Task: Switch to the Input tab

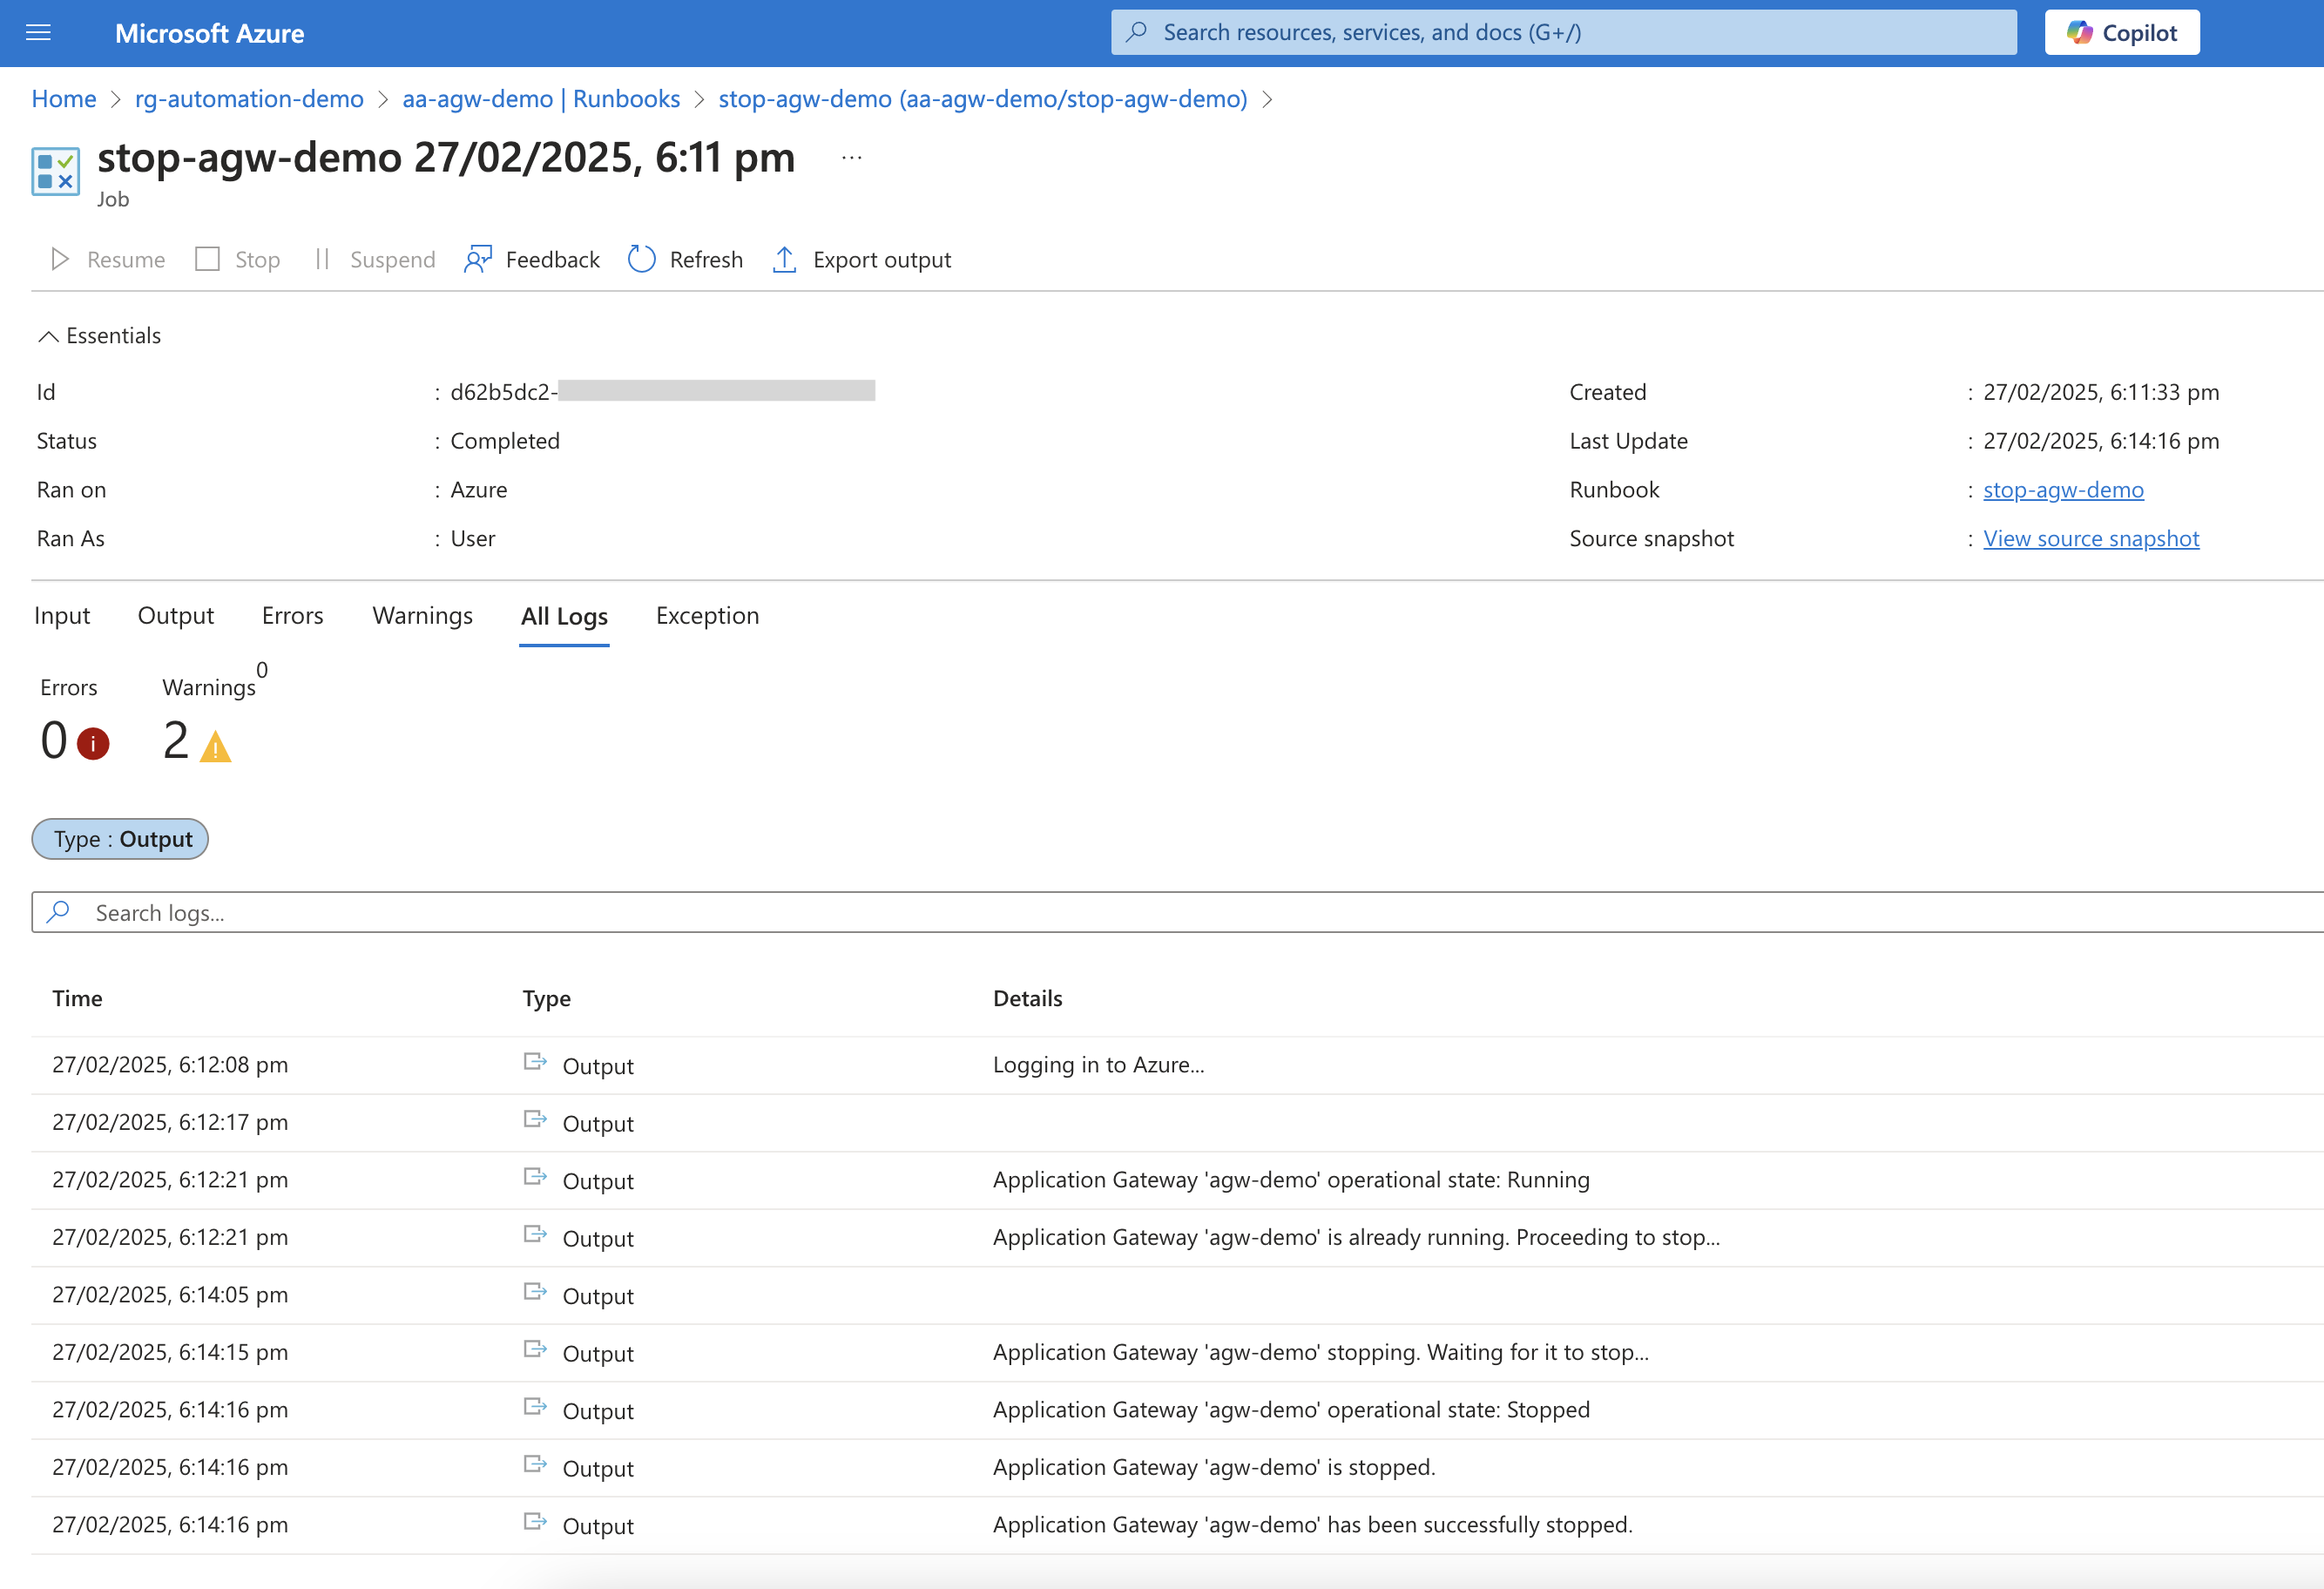Action: click(62, 615)
